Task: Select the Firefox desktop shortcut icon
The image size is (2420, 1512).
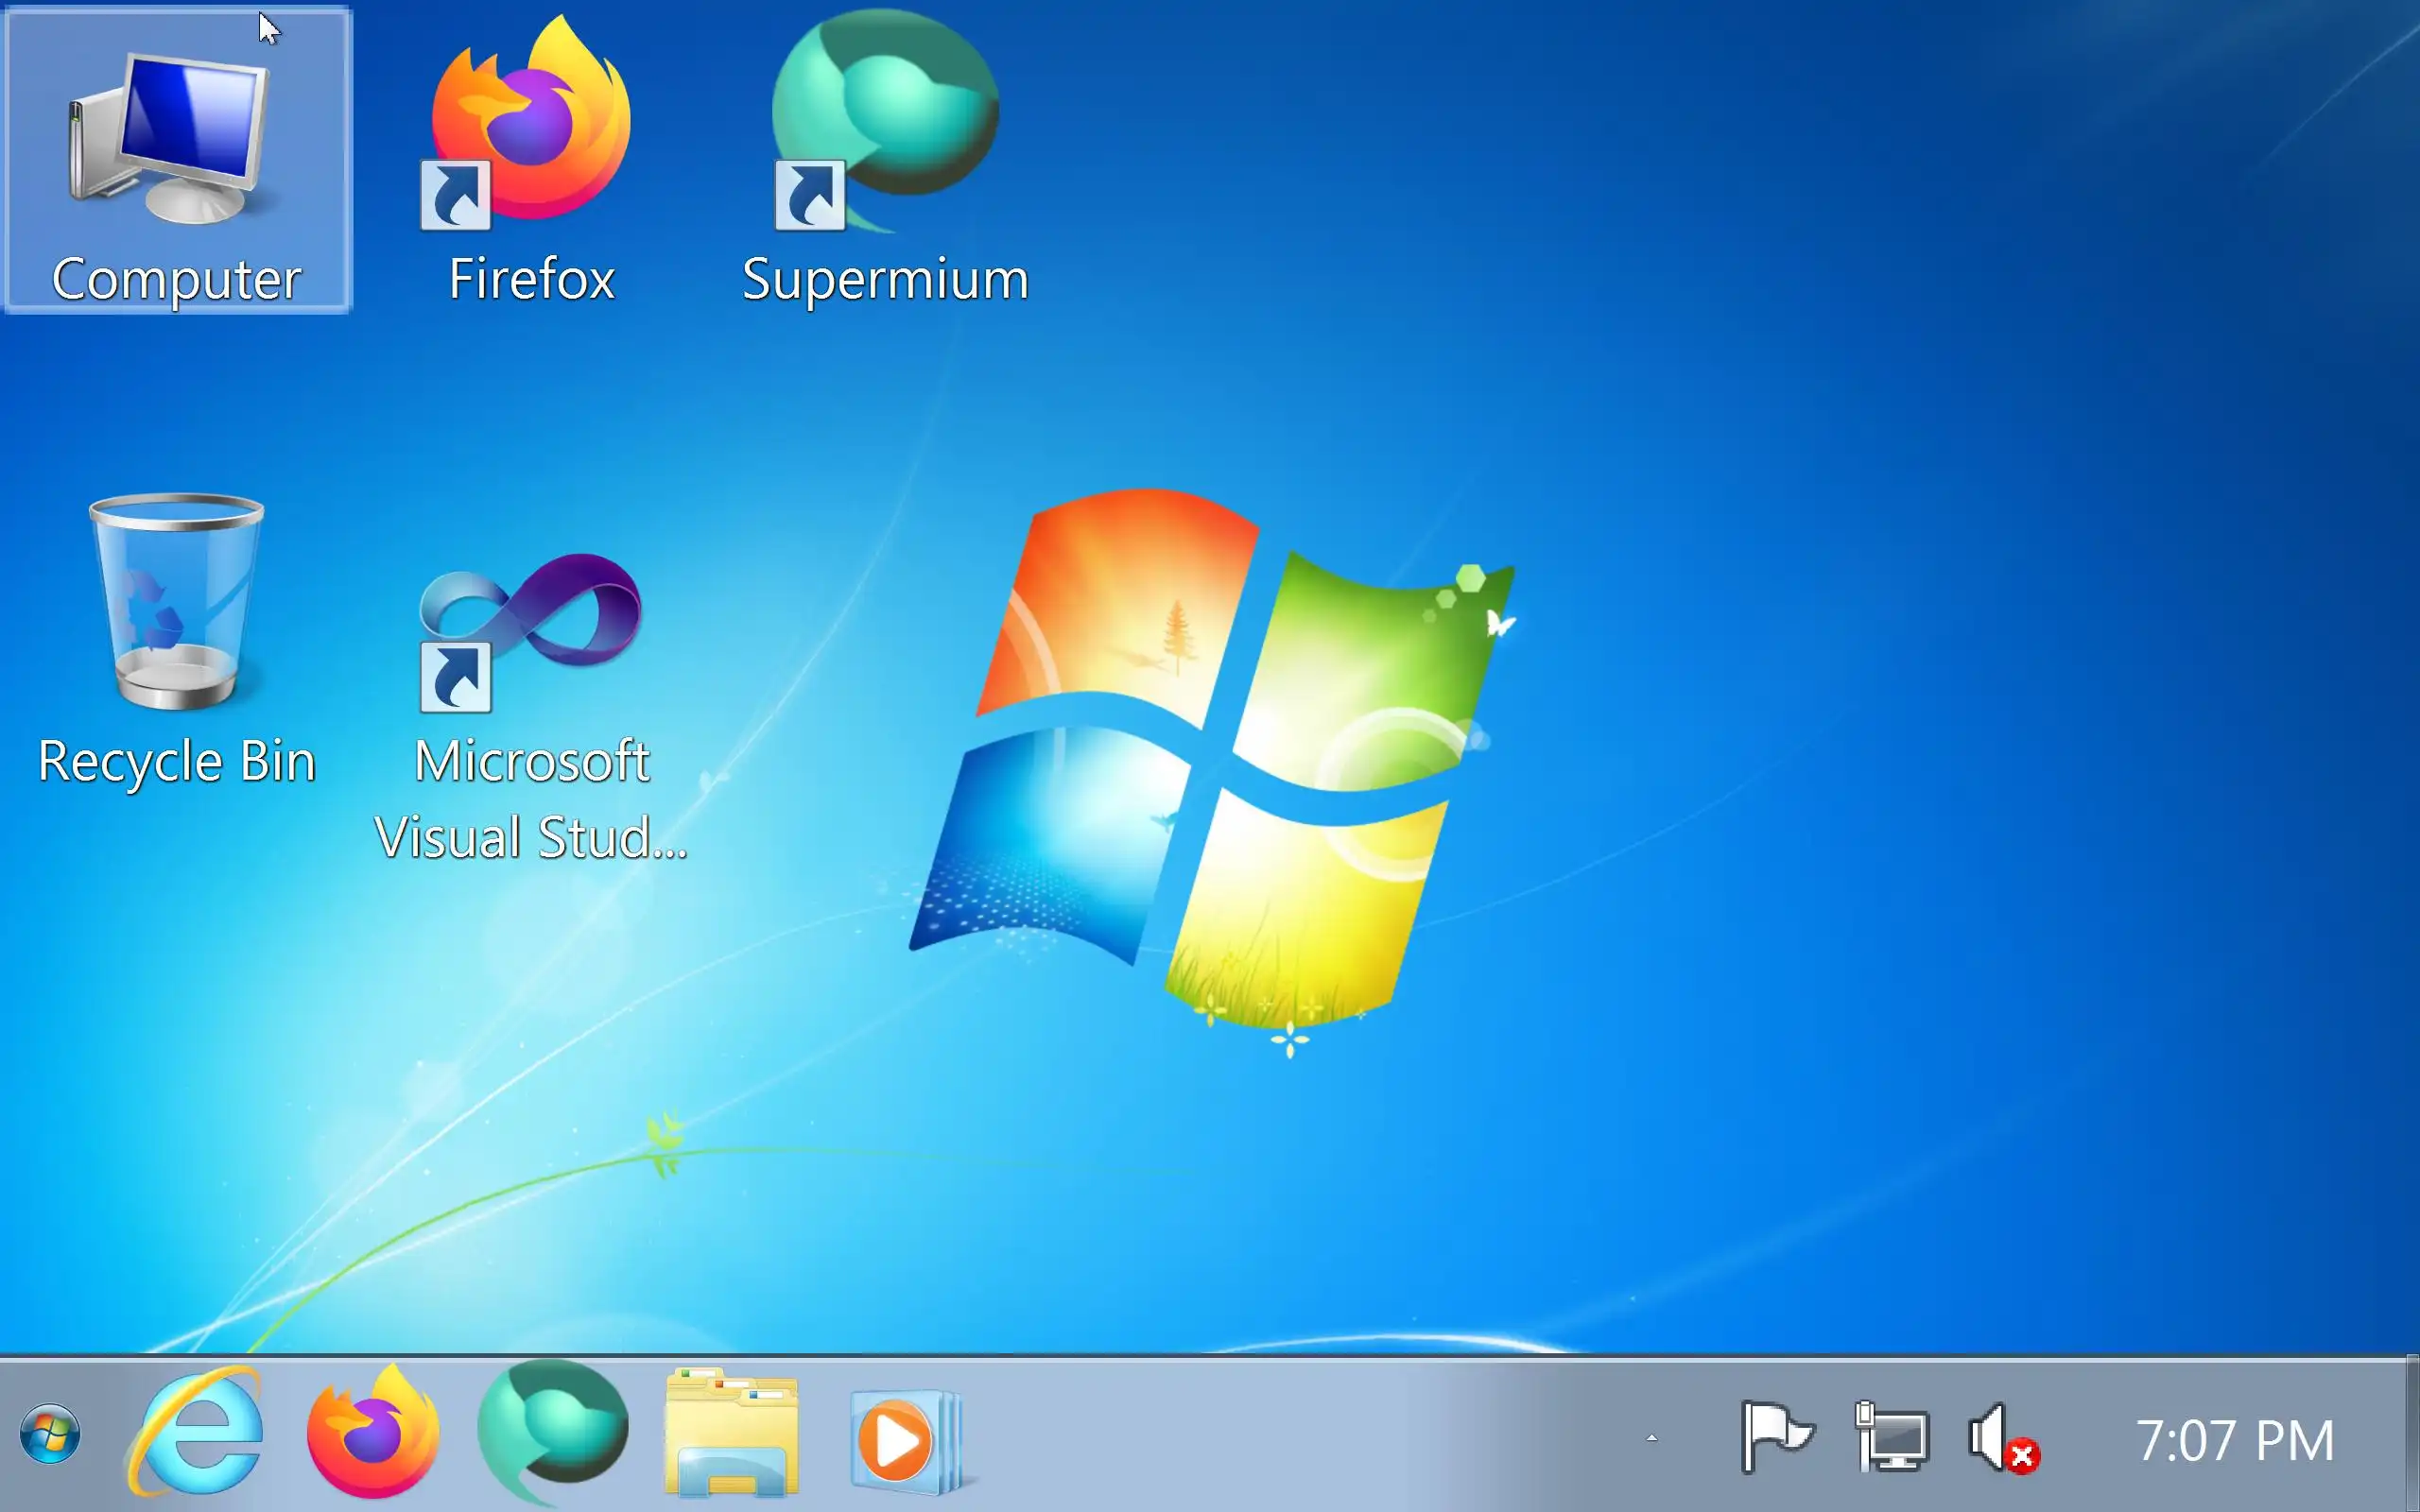Action: pos(531,125)
